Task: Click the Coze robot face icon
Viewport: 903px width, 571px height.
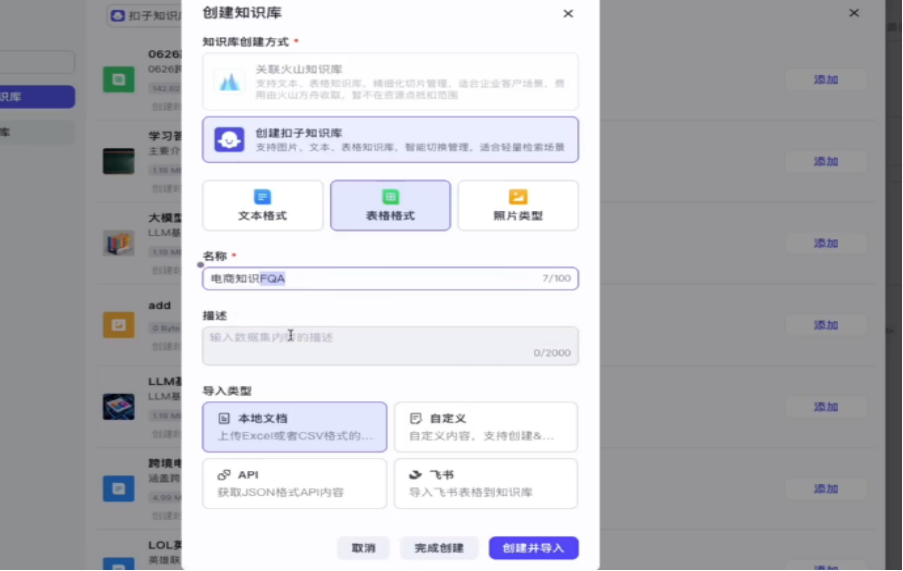Action: pos(229,139)
